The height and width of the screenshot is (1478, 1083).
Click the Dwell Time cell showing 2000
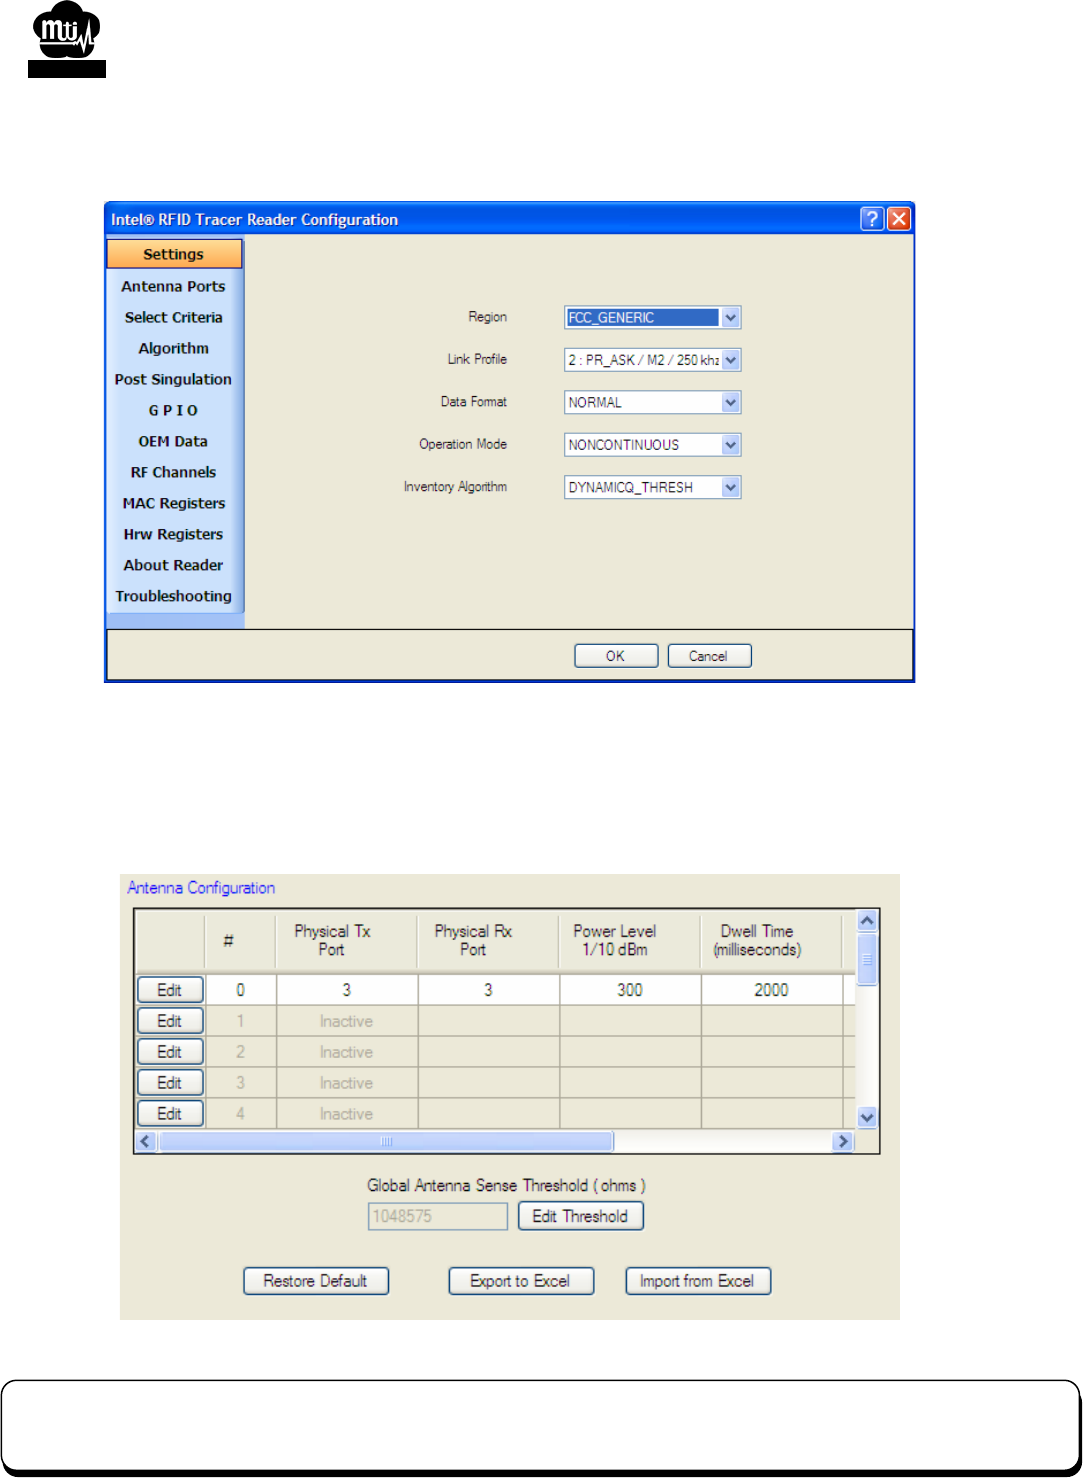(x=771, y=990)
